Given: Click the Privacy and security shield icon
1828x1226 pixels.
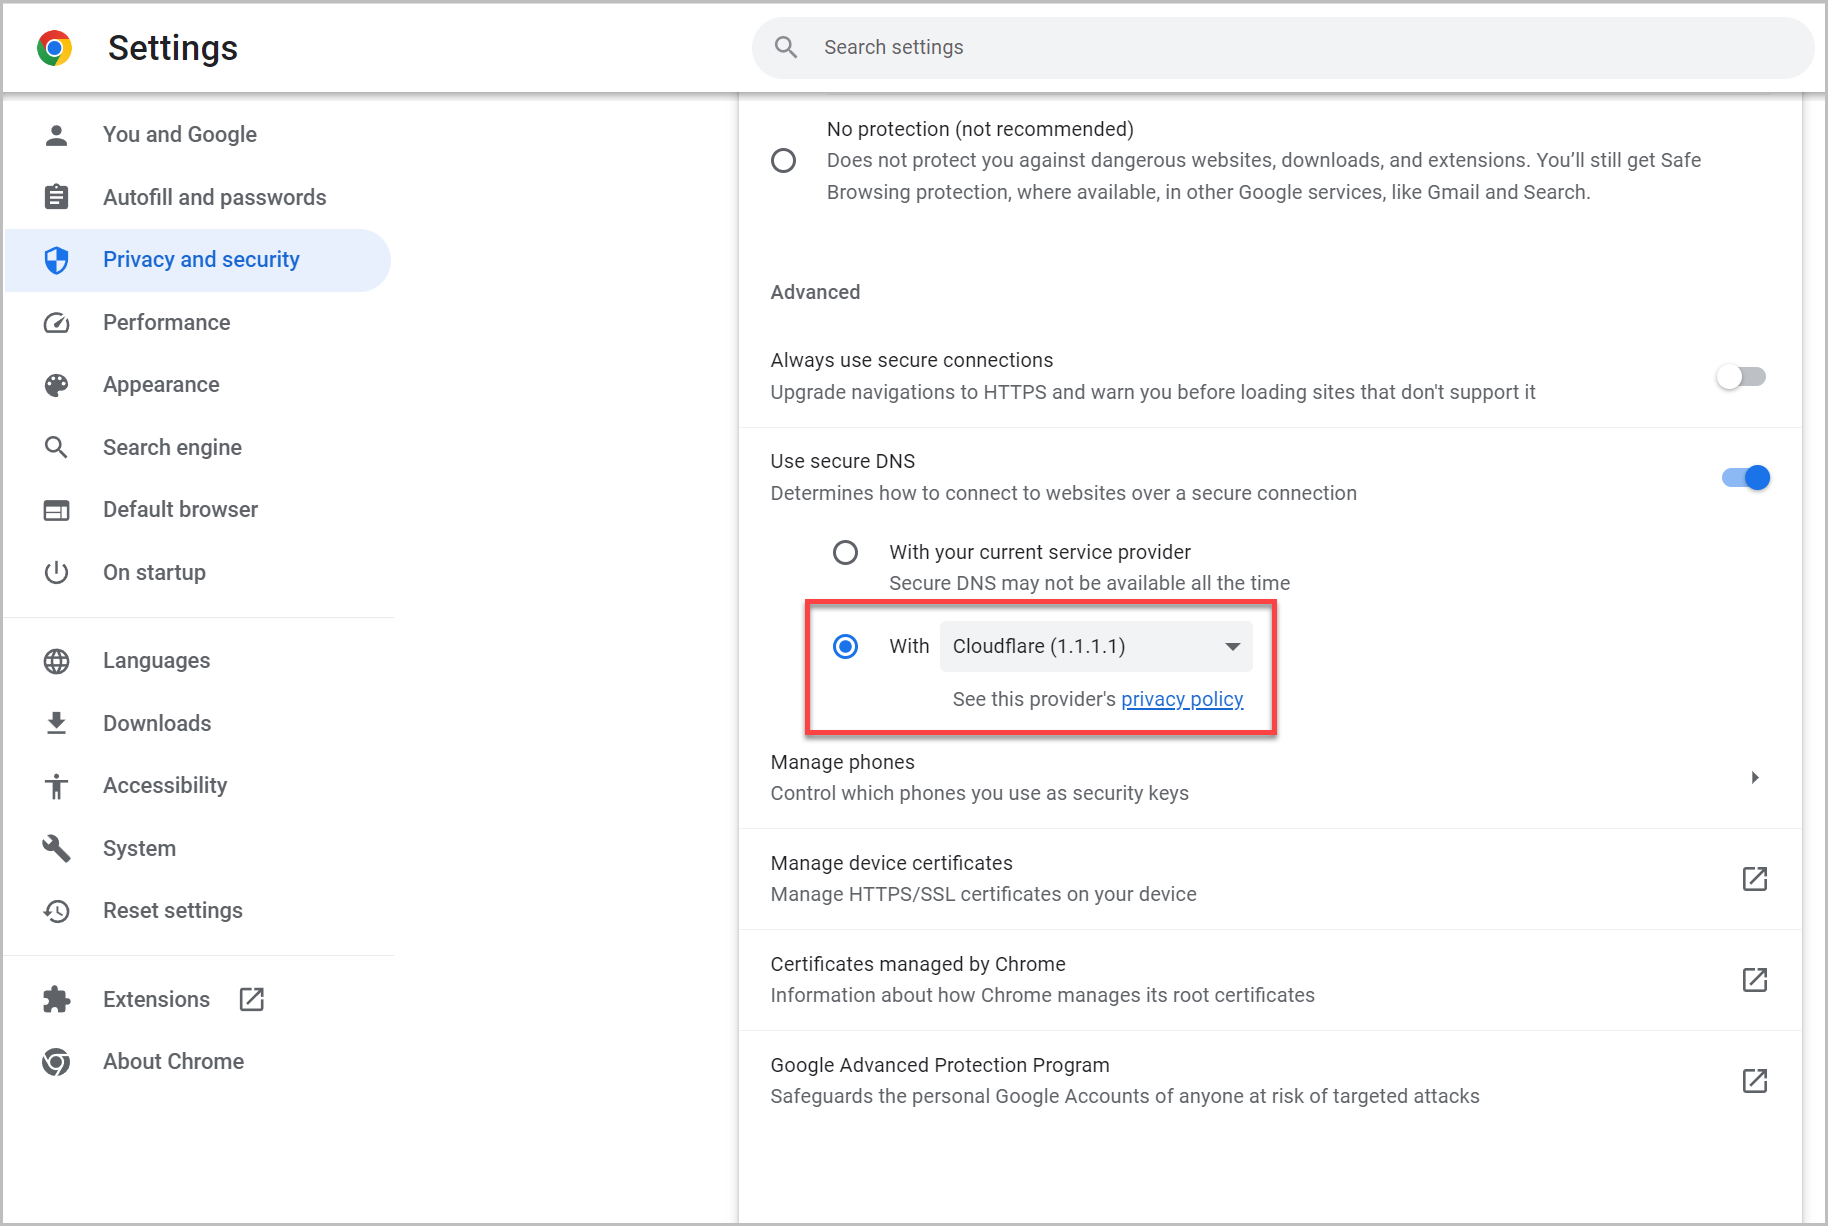Looking at the screenshot, I should tap(57, 260).
